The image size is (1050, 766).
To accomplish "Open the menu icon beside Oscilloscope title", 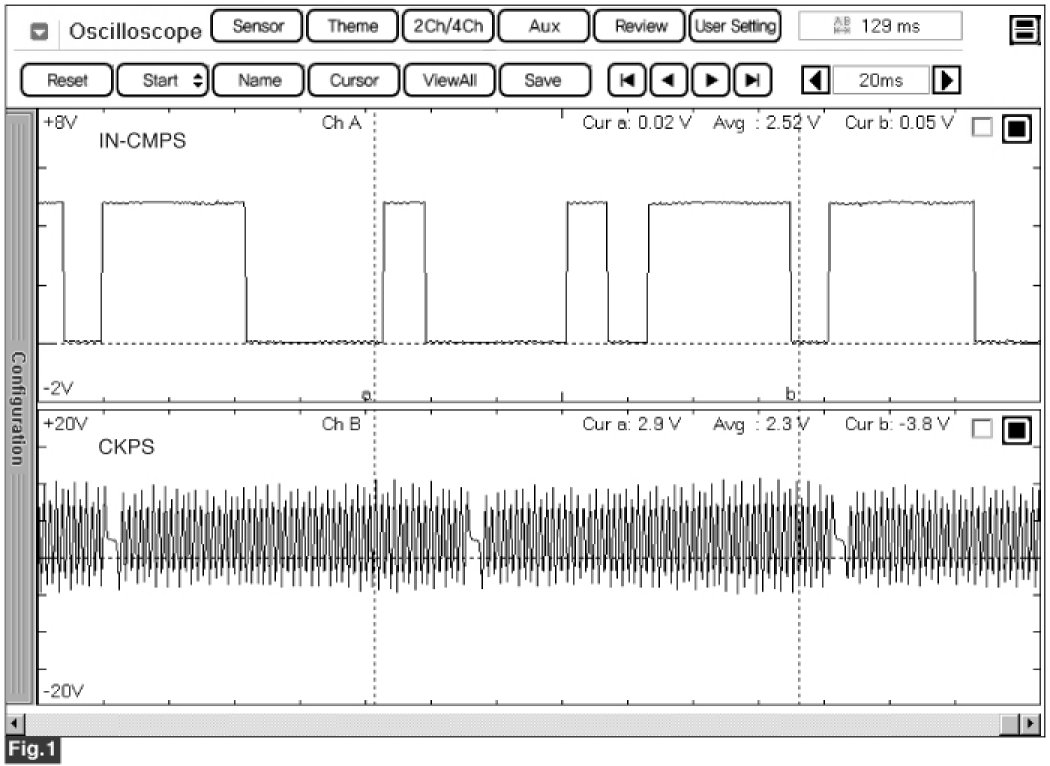I will tap(40, 31).
